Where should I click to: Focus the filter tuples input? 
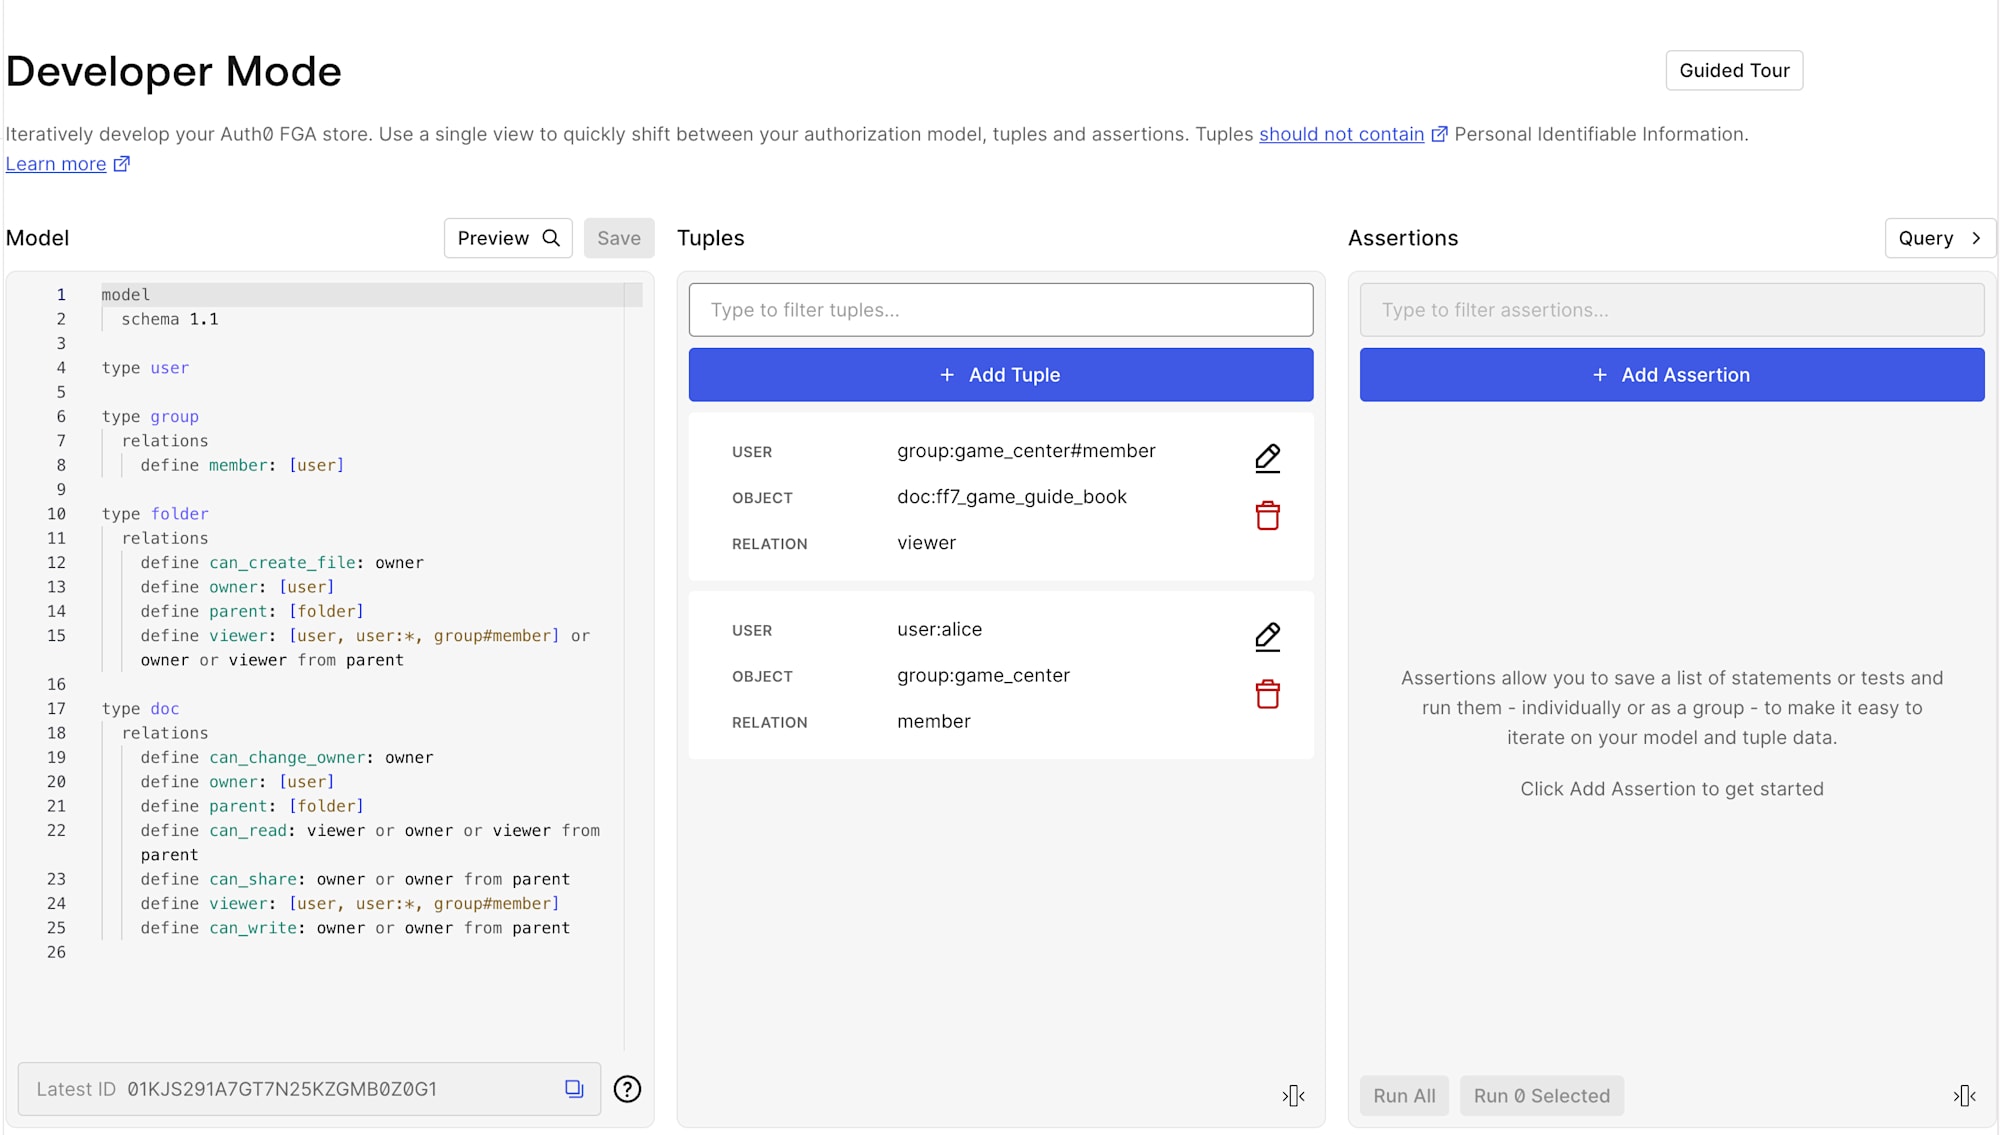point(1000,310)
